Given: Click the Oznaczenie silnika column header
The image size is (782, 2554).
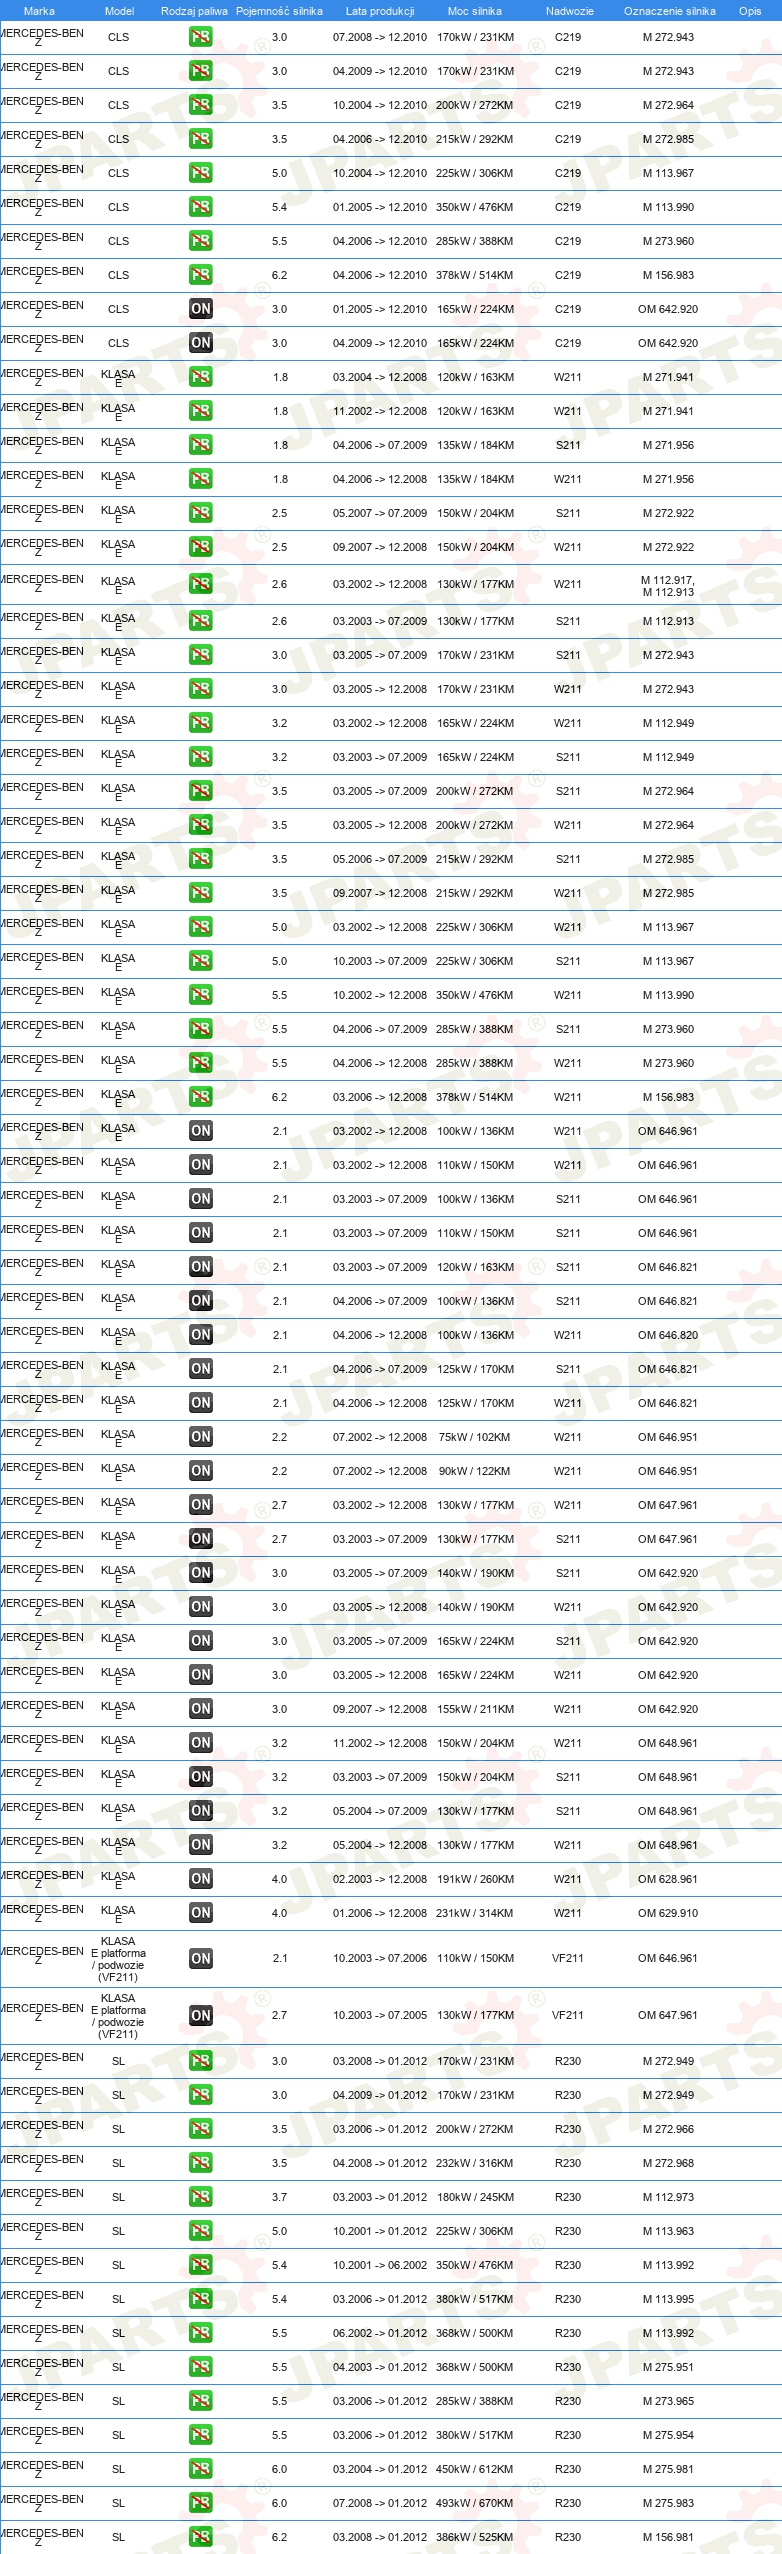Looking at the screenshot, I should click(x=669, y=11).
